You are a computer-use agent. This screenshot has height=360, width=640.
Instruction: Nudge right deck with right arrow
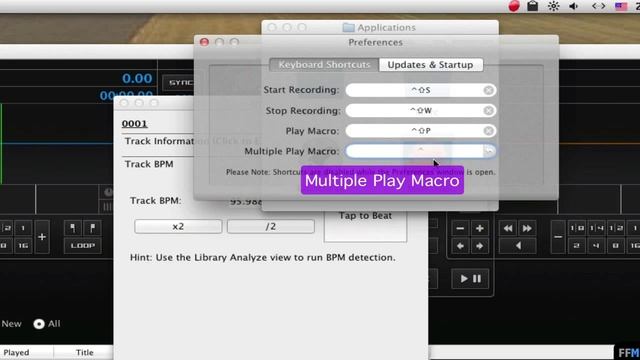point(480,246)
